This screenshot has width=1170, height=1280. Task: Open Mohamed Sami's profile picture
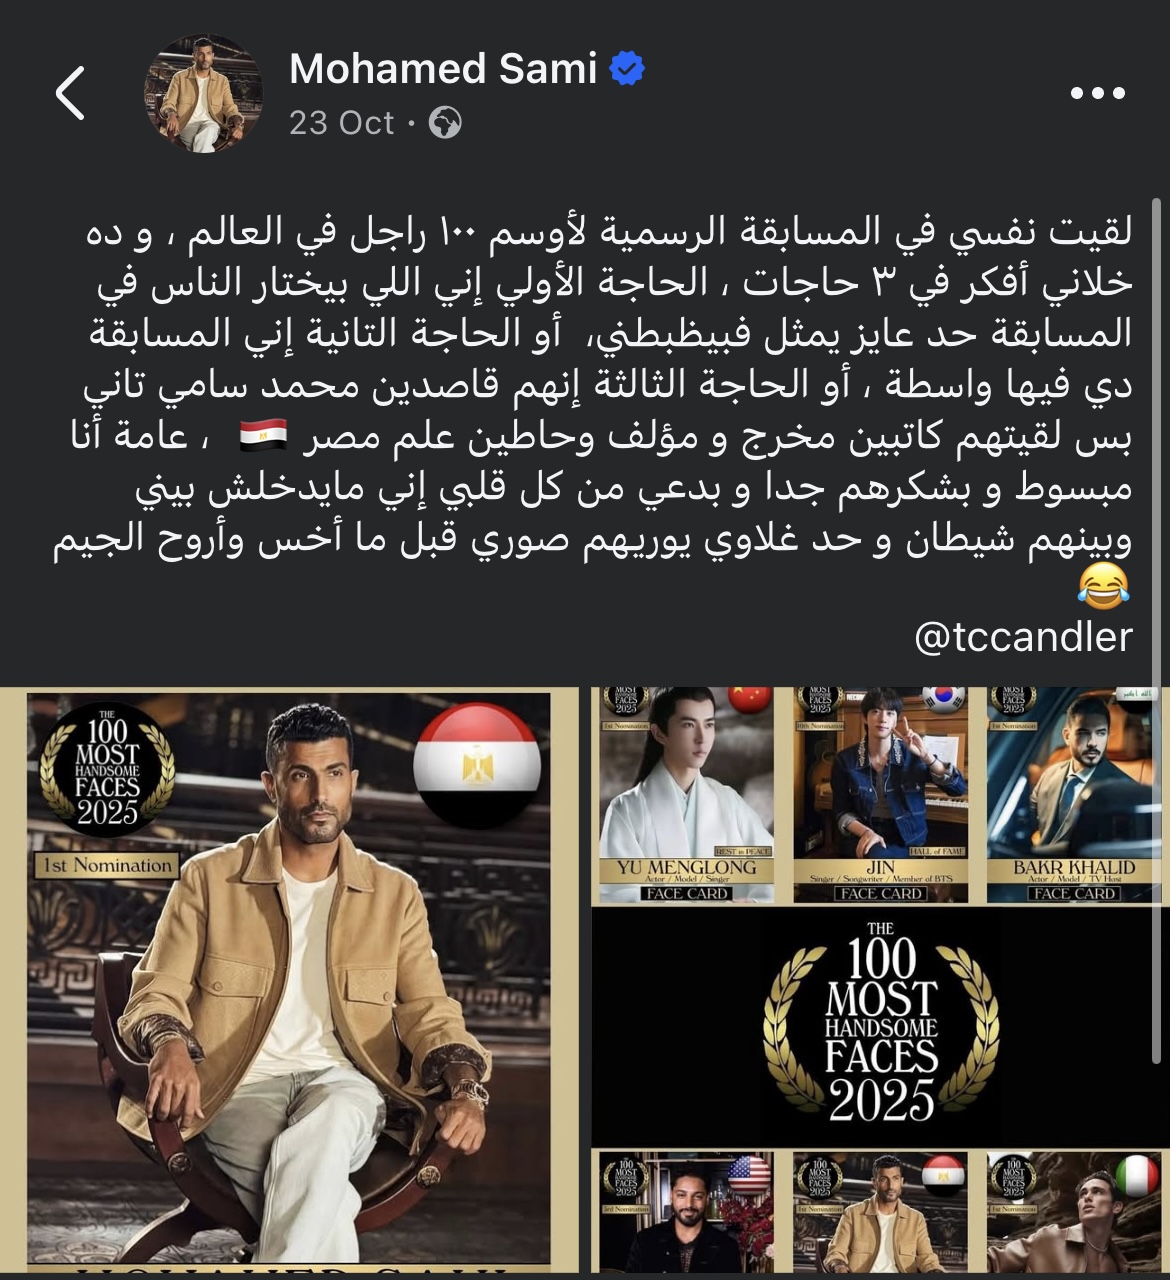click(x=204, y=94)
